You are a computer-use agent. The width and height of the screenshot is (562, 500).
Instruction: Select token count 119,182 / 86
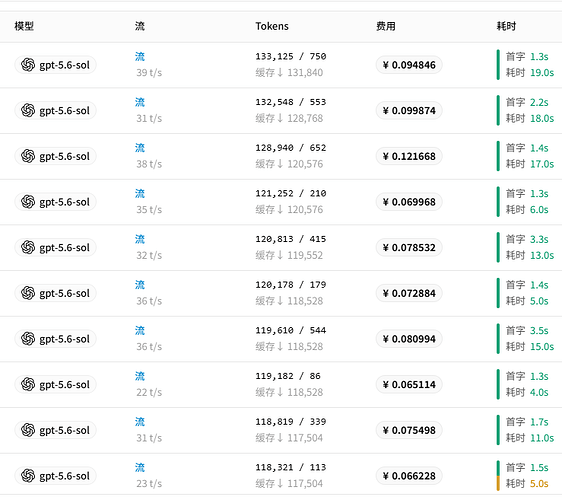pos(288,376)
